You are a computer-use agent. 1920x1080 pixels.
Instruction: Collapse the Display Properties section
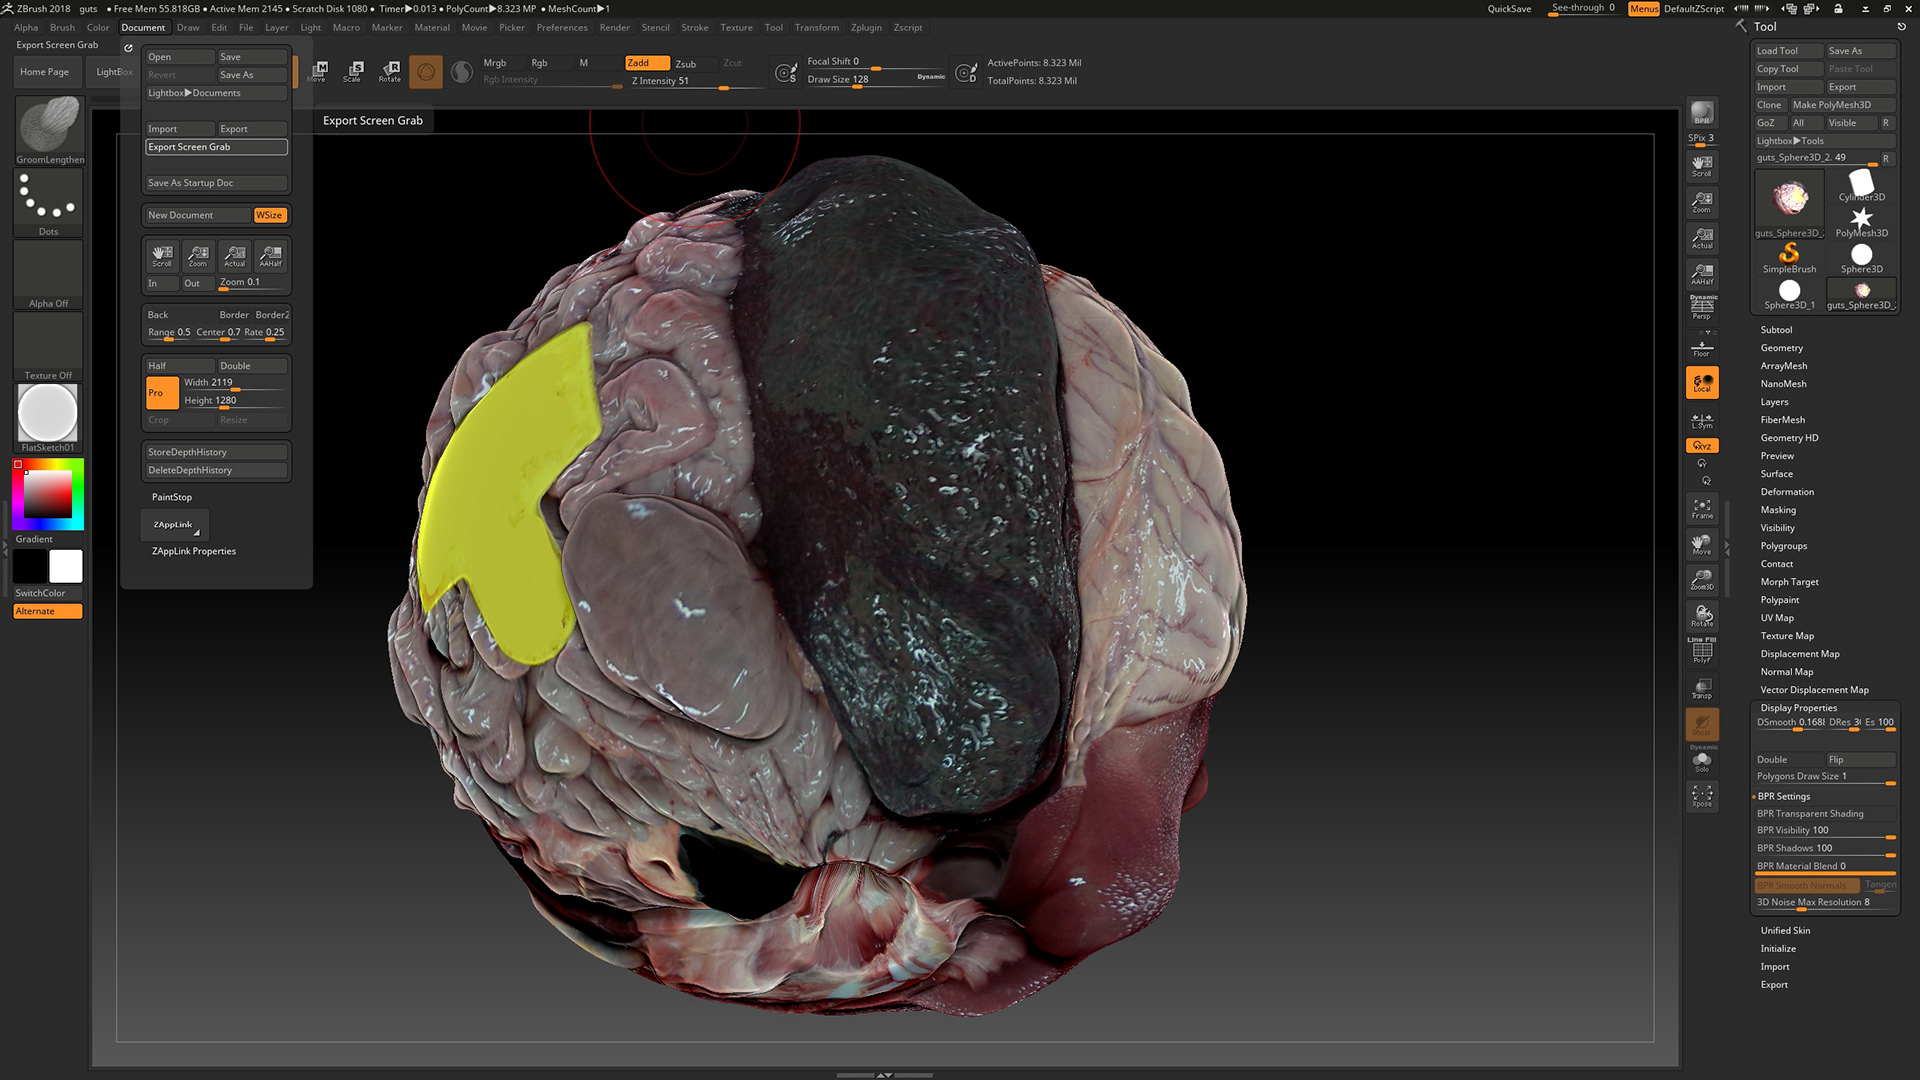[x=1798, y=707]
